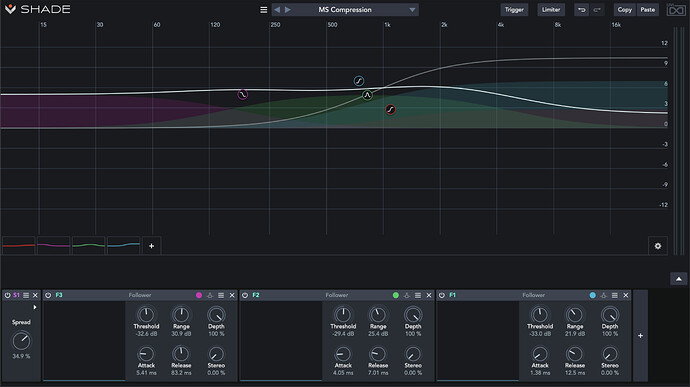
Task: Open the F1 follower options menu
Action: click(x=615, y=295)
